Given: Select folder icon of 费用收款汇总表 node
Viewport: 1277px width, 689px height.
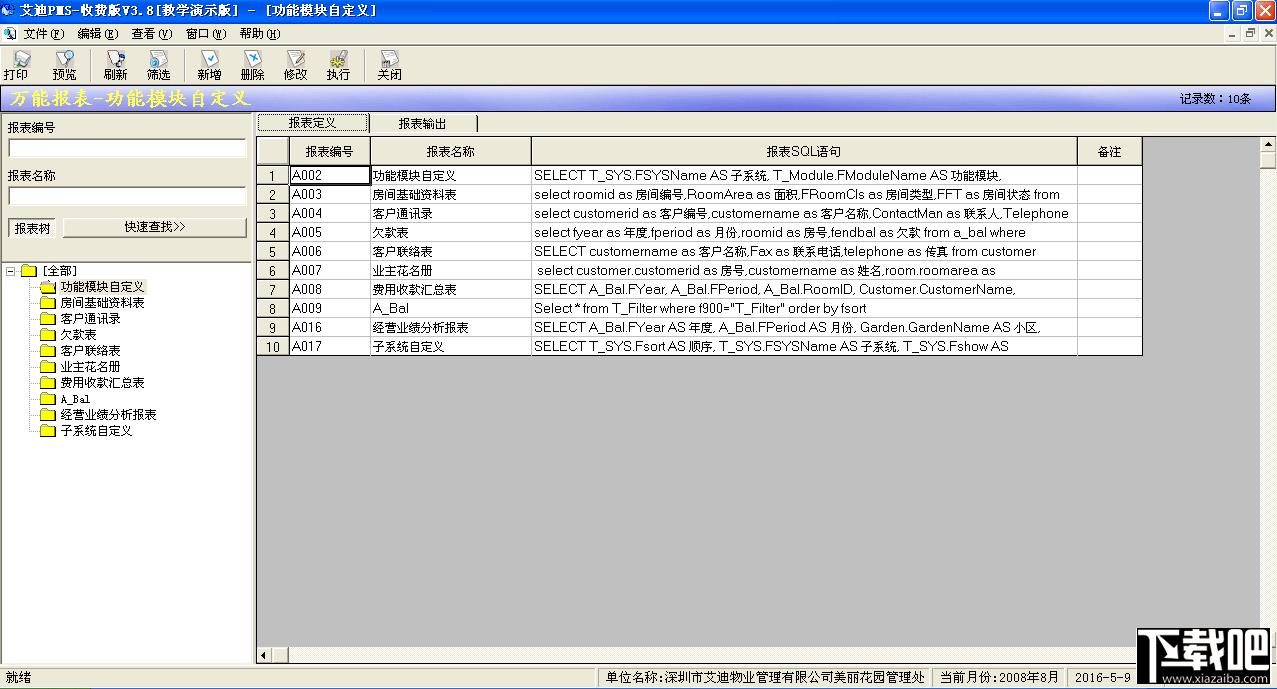Looking at the screenshot, I should [48, 383].
